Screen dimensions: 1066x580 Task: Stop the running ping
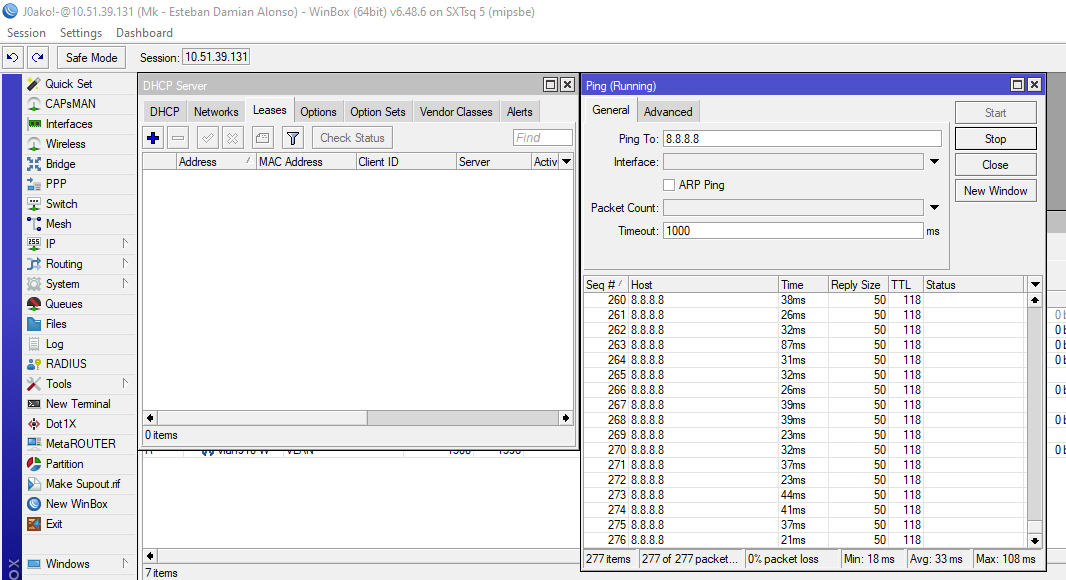coord(995,139)
